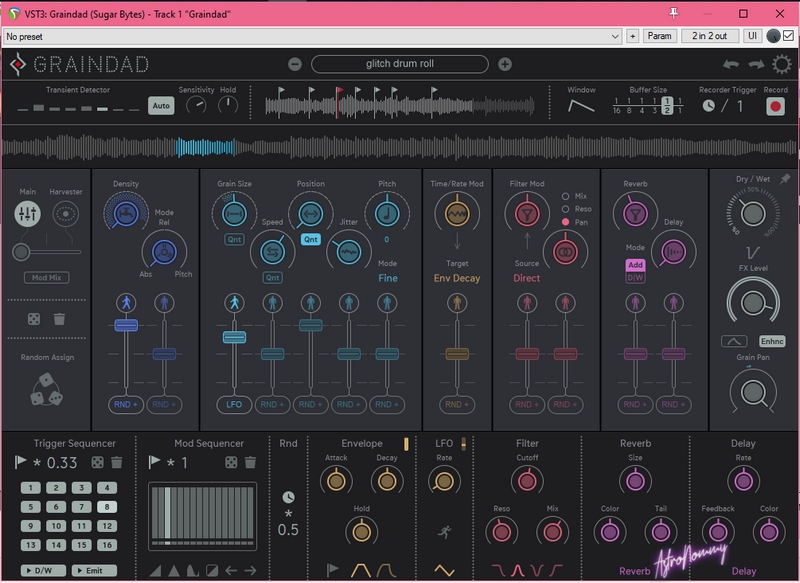Change the Target Env Decay selector

(x=457, y=278)
